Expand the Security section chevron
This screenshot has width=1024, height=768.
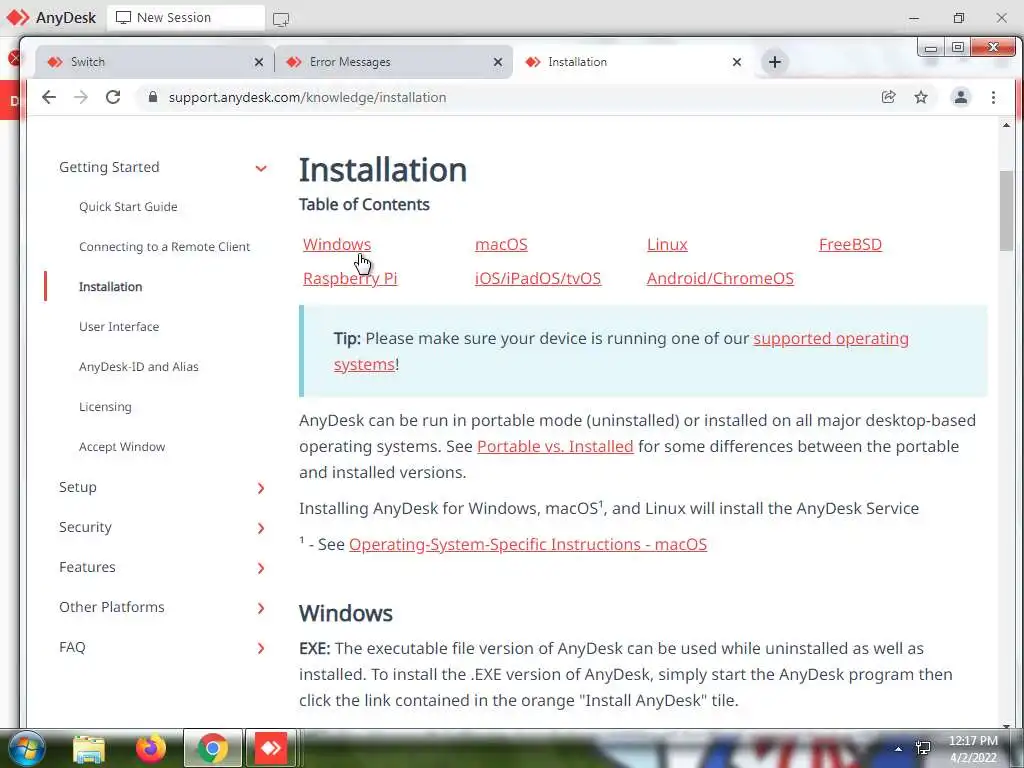(261, 528)
